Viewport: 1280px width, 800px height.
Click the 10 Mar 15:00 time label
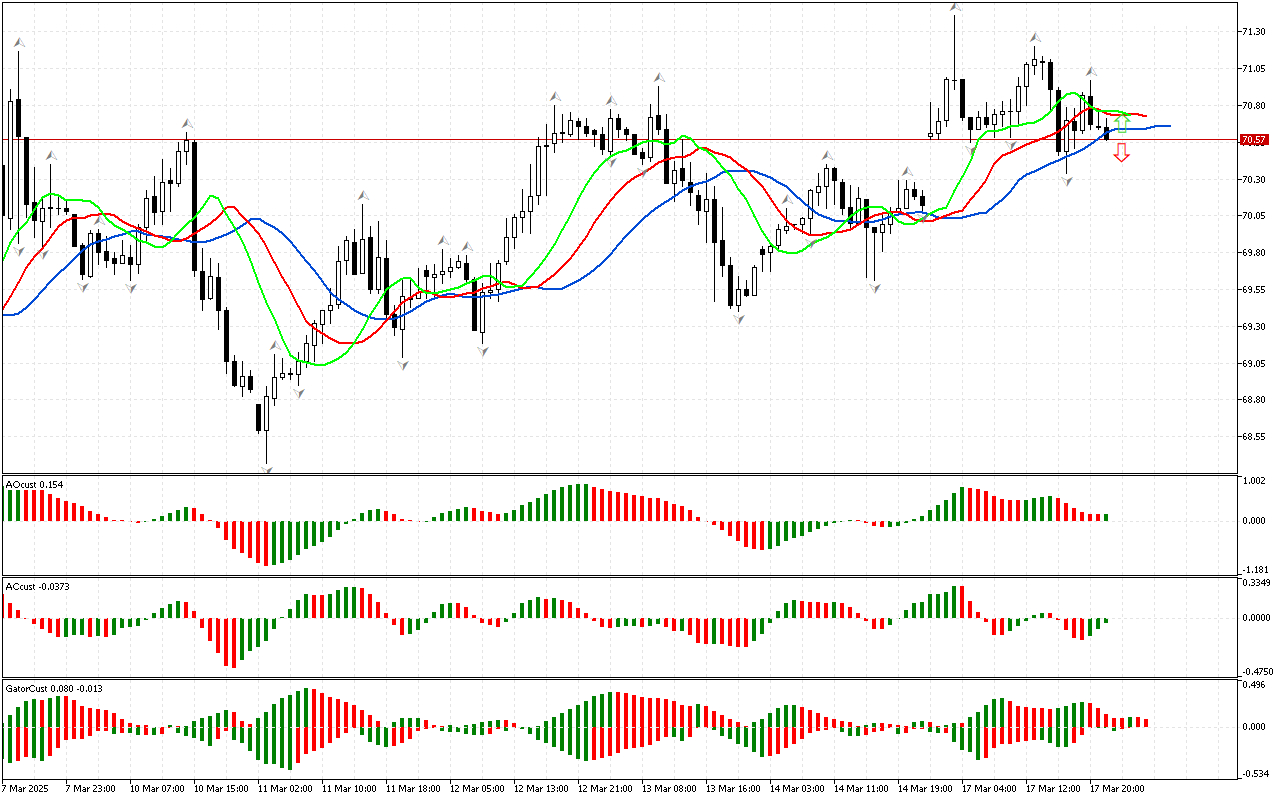click(219, 789)
